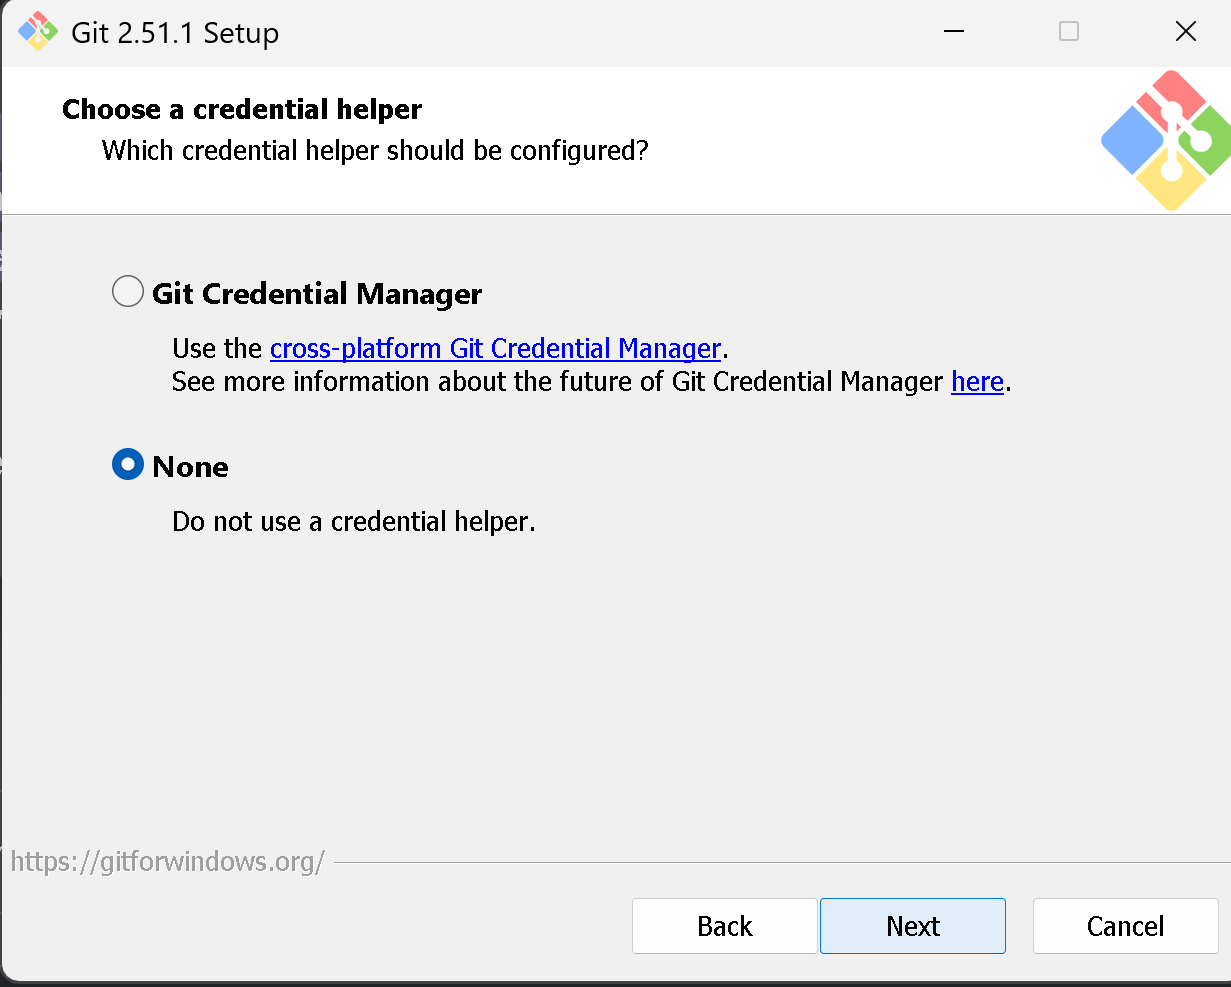Click the "Do not use a credential helper" description
The image size is (1231, 987).
click(x=353, y=522)
